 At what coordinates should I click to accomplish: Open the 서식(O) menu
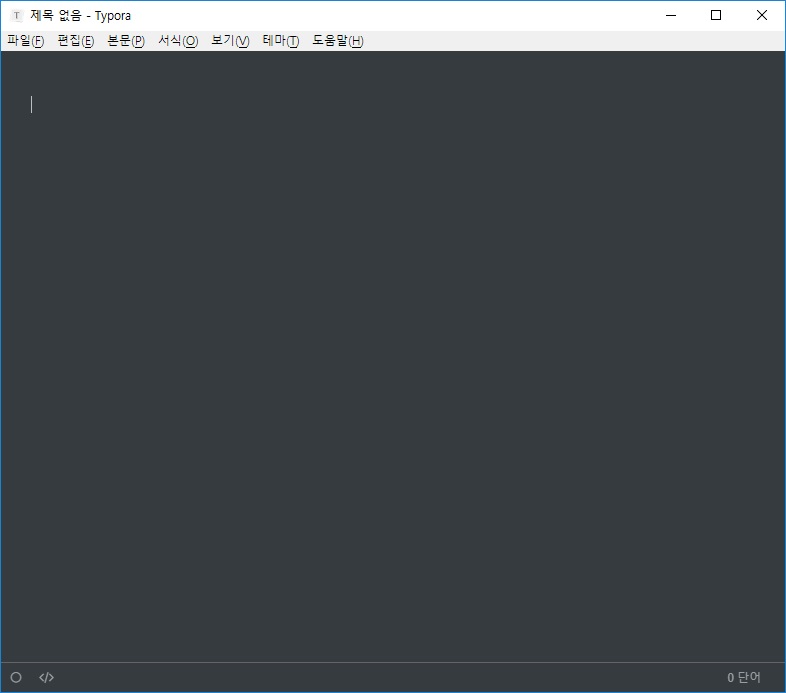tap(178, 41)
